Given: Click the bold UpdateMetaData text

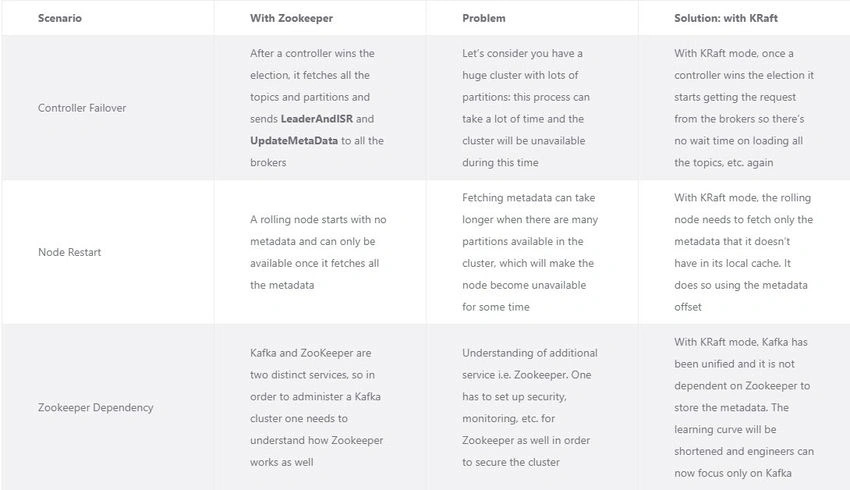Looking at the screenshot, I should pos(294,140).
